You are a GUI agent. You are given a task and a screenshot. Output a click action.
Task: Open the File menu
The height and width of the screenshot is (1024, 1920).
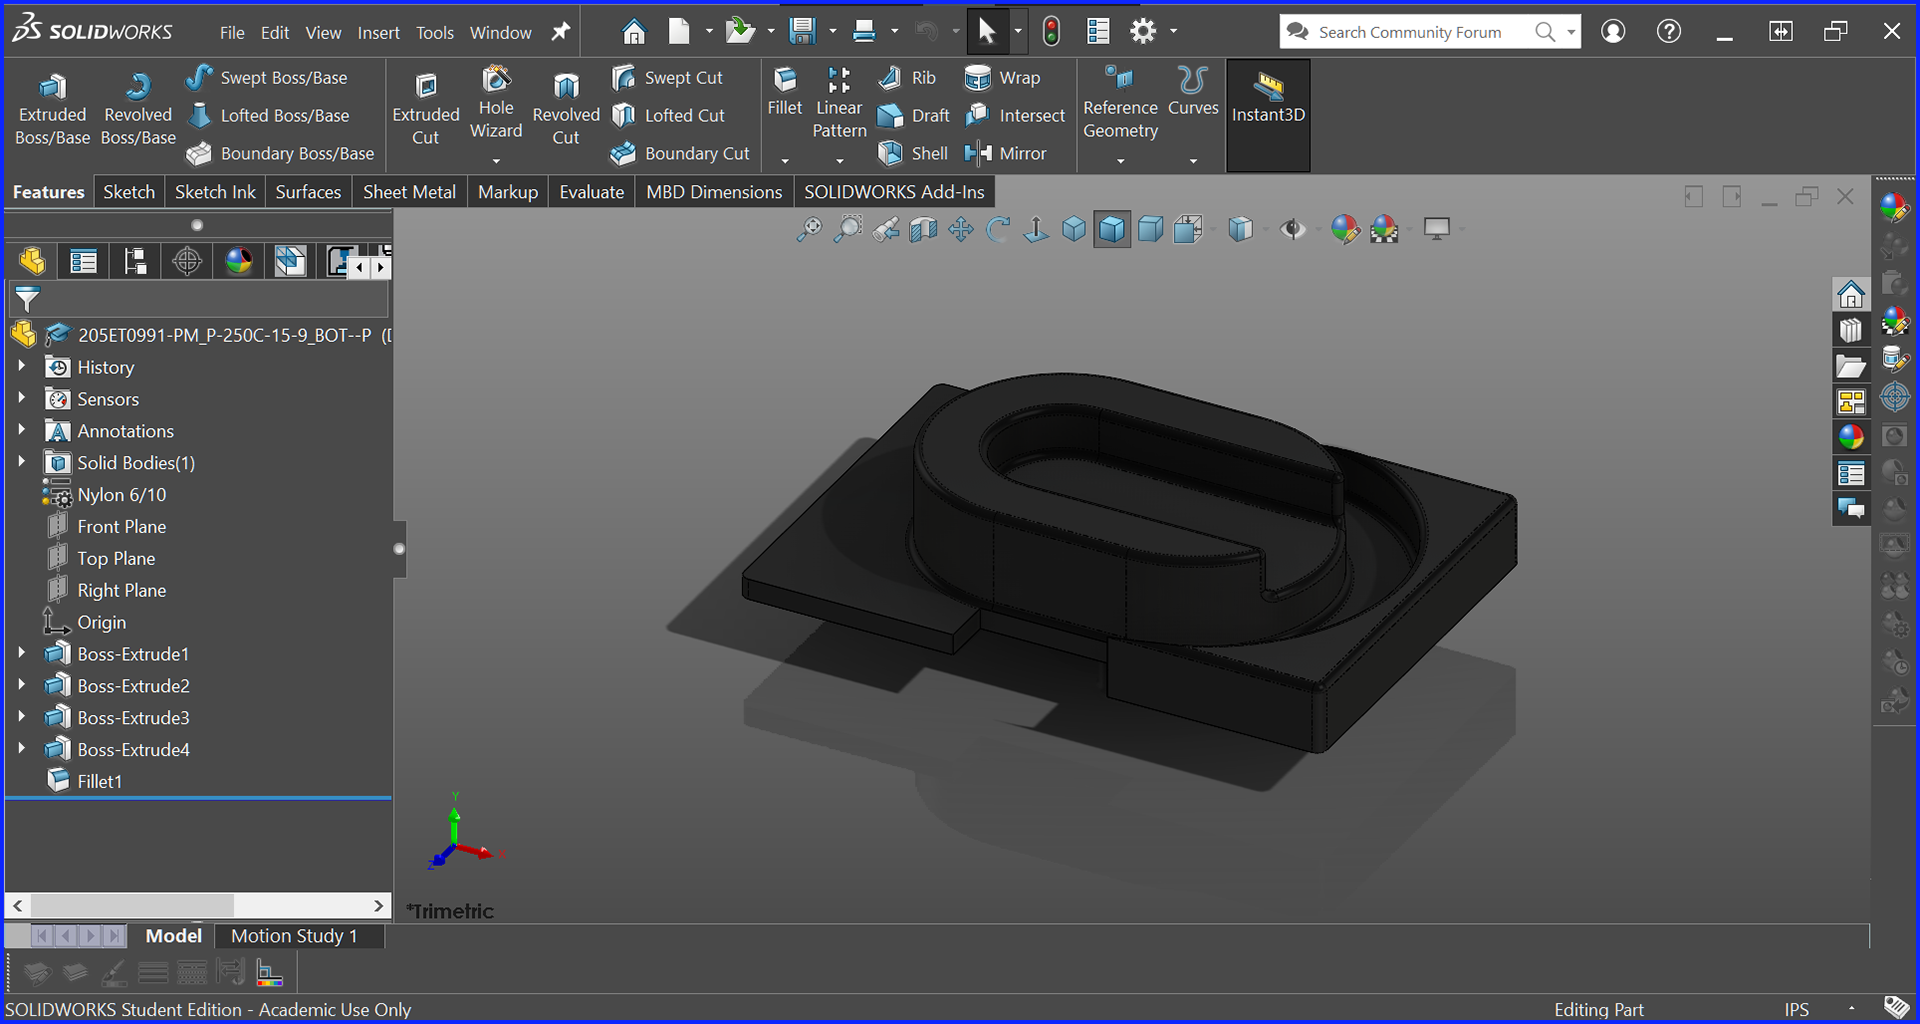232,33
